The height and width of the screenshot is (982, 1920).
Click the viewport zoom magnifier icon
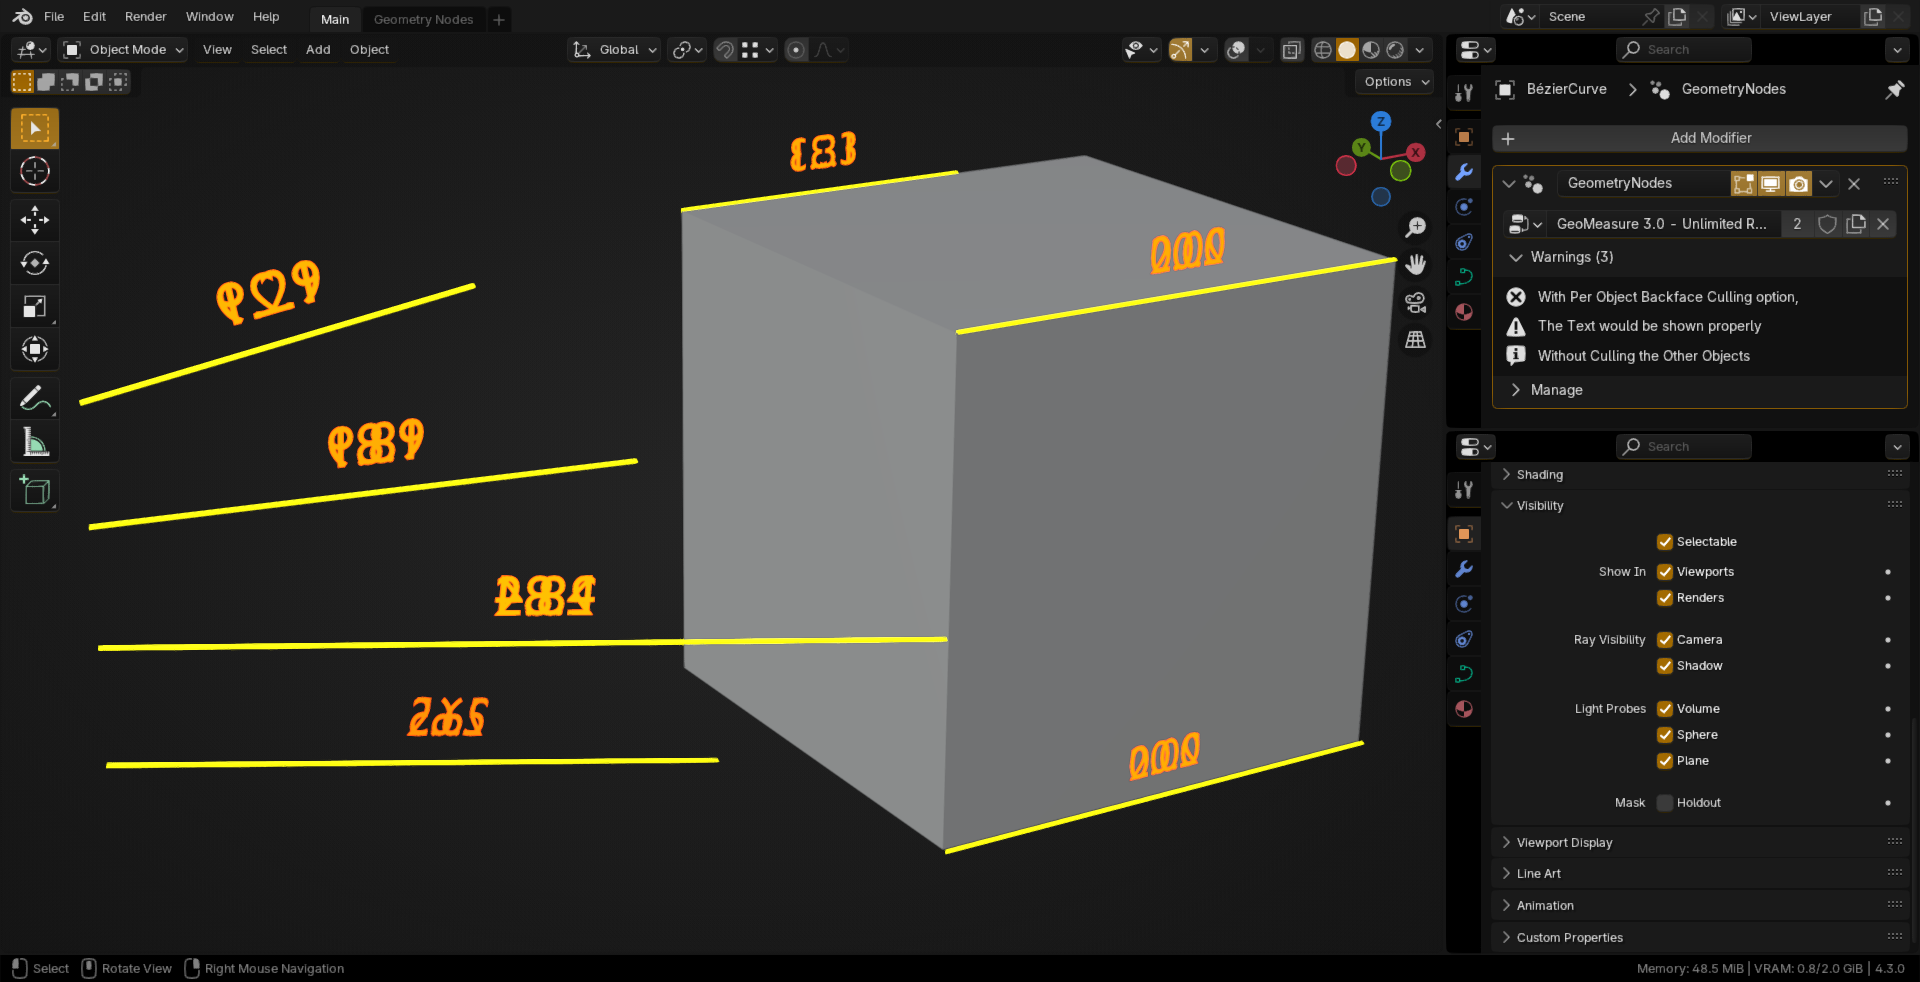coord(1416,228)
